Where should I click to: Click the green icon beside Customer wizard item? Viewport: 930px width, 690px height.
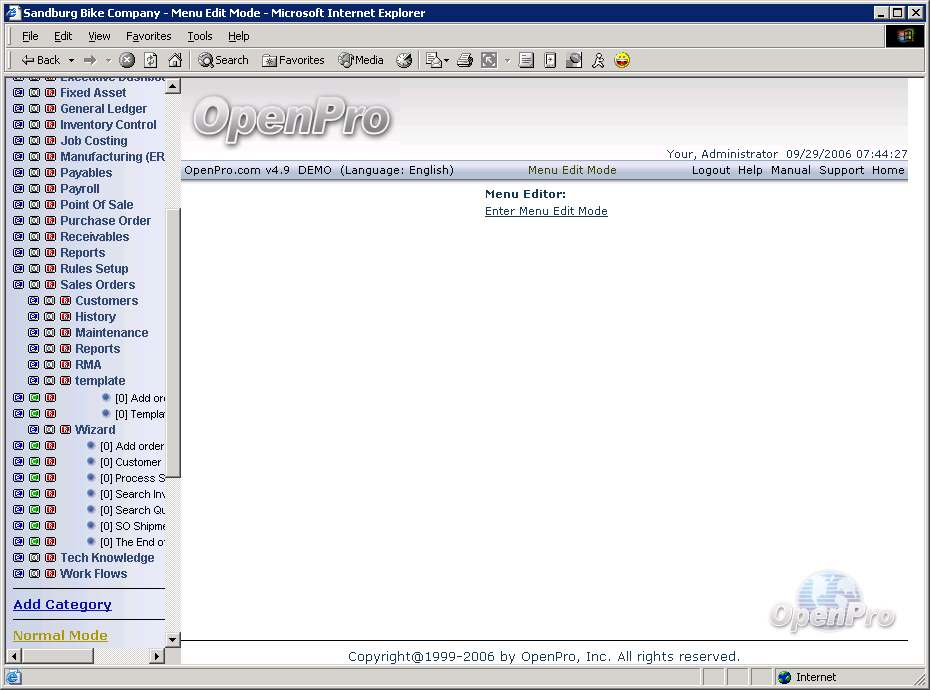point(34,462)
